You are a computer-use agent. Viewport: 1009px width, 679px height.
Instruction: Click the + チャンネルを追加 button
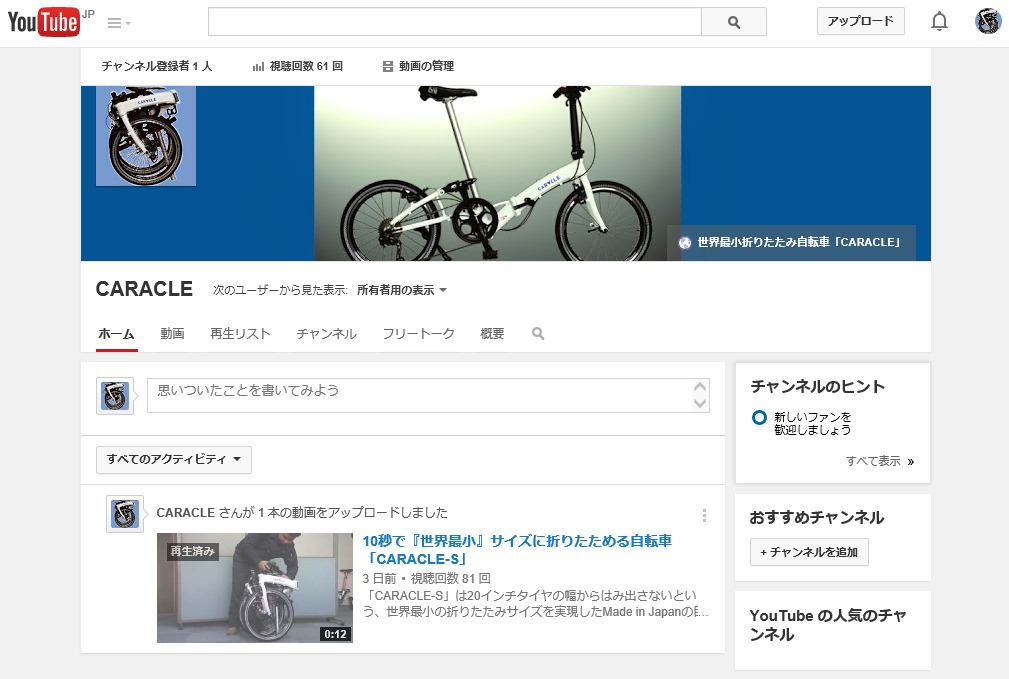809,552
